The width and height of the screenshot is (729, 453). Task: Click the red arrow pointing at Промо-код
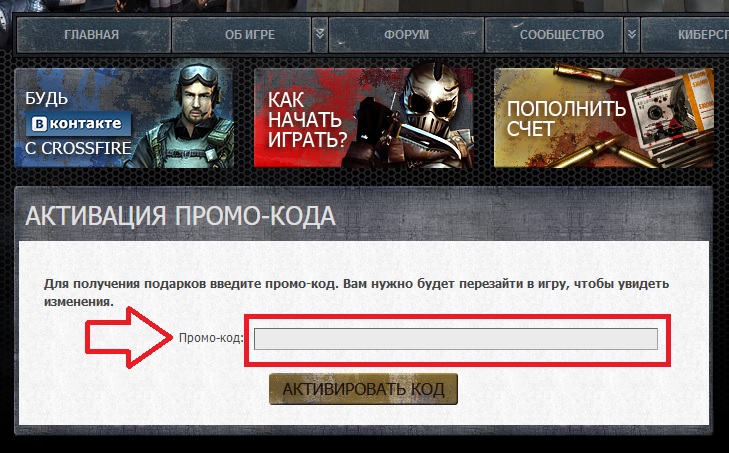coord(129,337)
